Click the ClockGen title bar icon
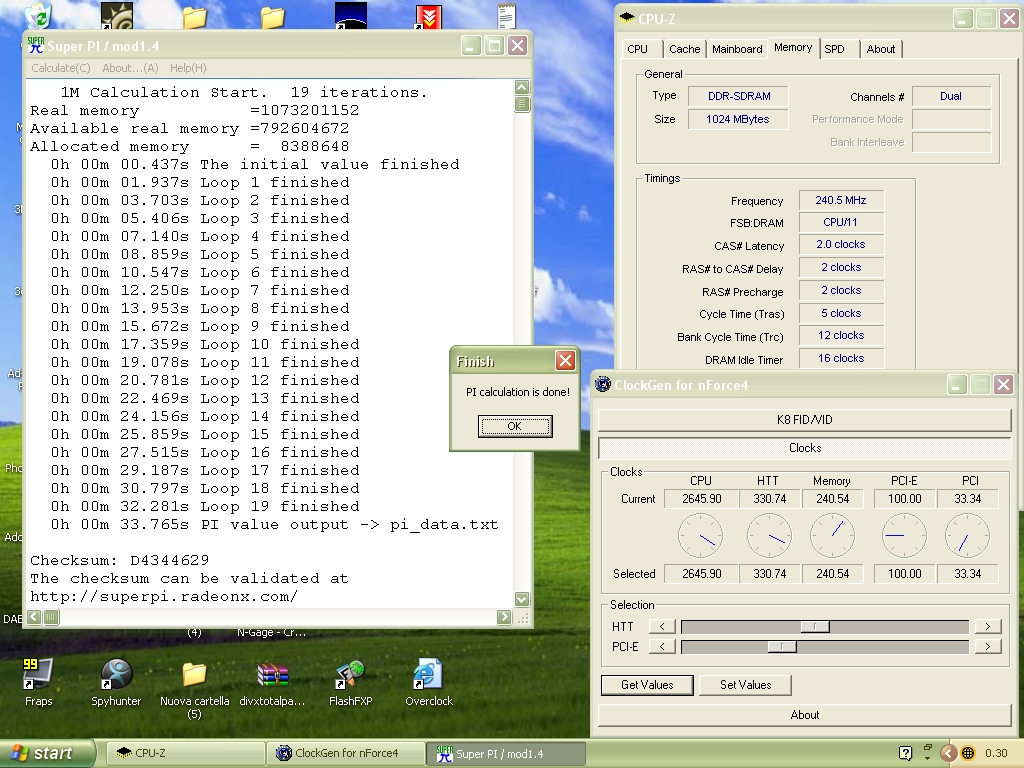Screen dimensions: 1024x768 pyautogui.click(x=603, y=385)
